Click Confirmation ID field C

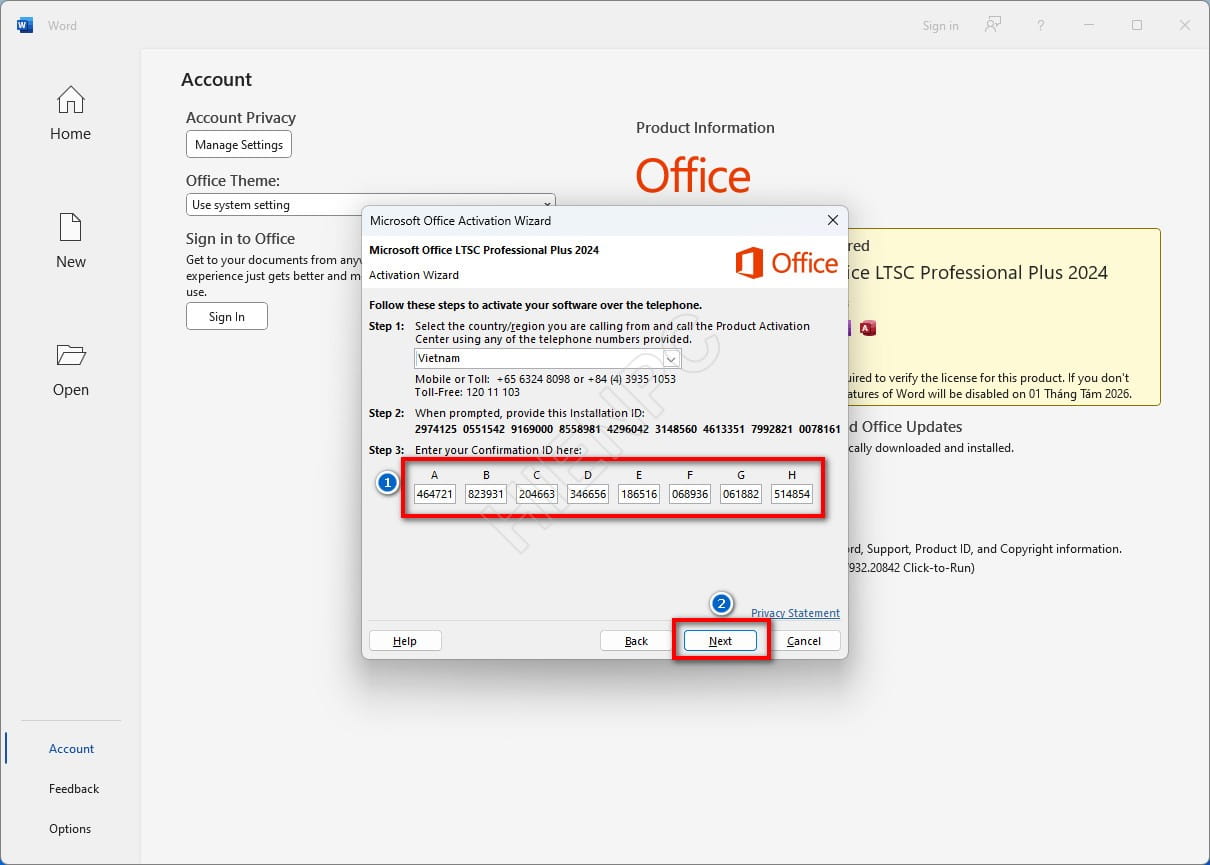click(x=537, y=494)
